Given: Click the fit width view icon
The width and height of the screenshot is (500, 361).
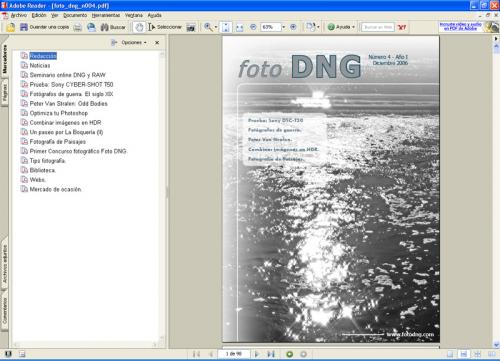Looking at the screenshot, I should pos(239,27).
